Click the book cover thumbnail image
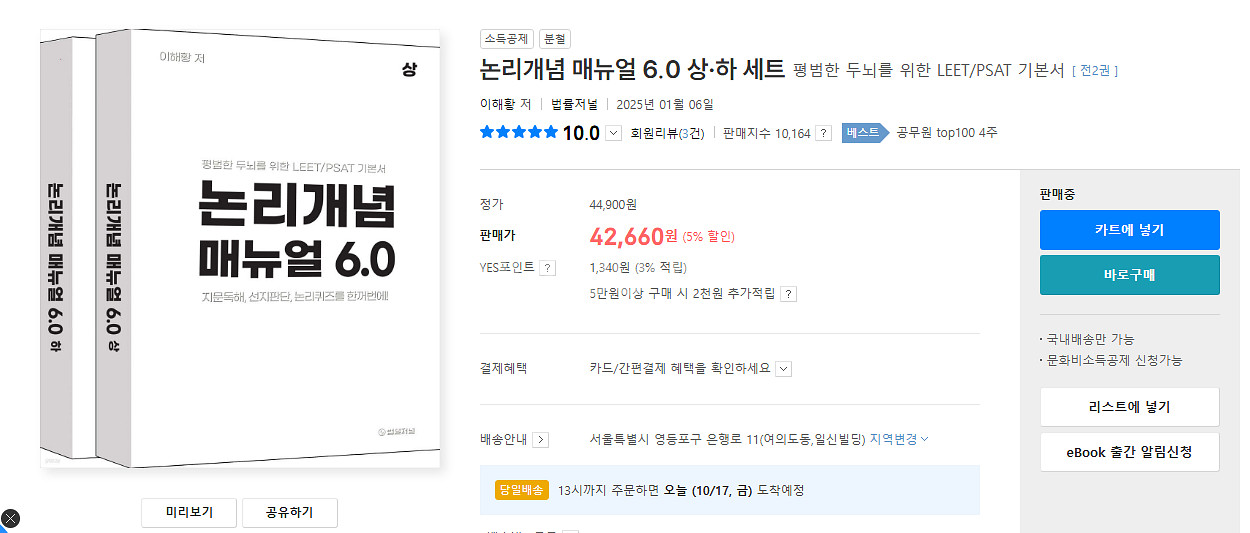The width and height of the screenshot is (1250, 533). click(x=240, y=250)
